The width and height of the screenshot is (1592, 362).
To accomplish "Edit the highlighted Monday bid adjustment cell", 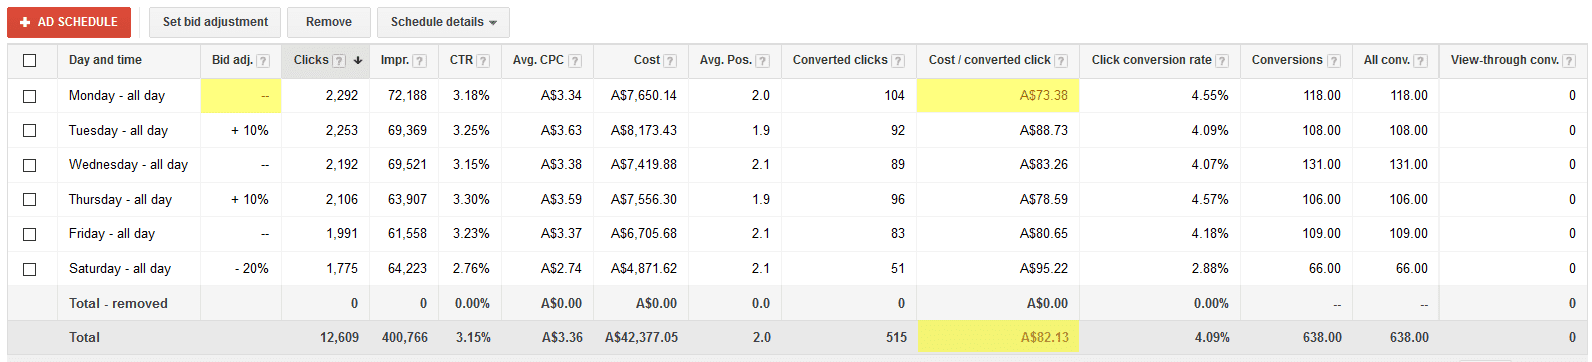I will click(241, 96).
